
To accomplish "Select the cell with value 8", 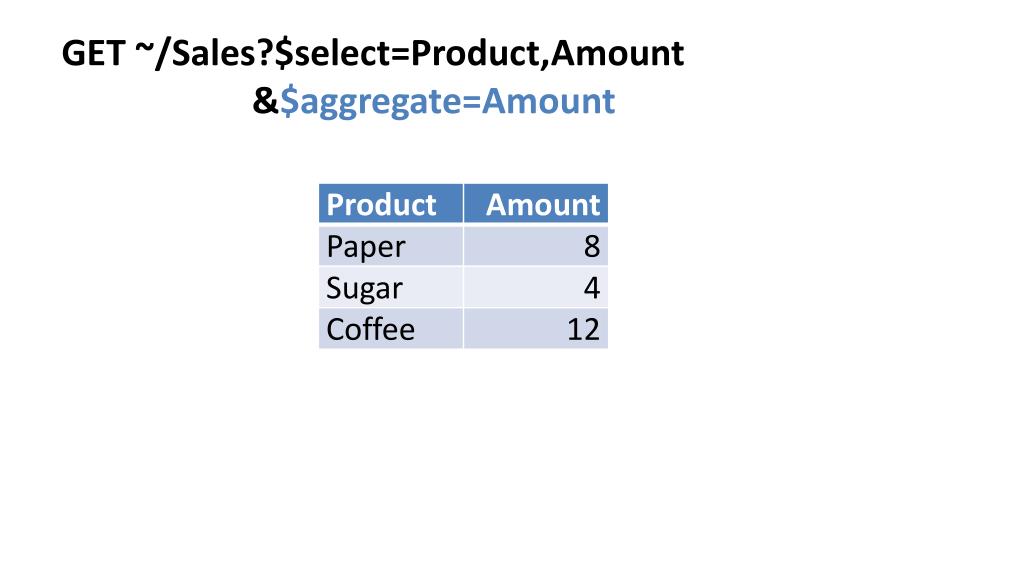I will [536, 246].
